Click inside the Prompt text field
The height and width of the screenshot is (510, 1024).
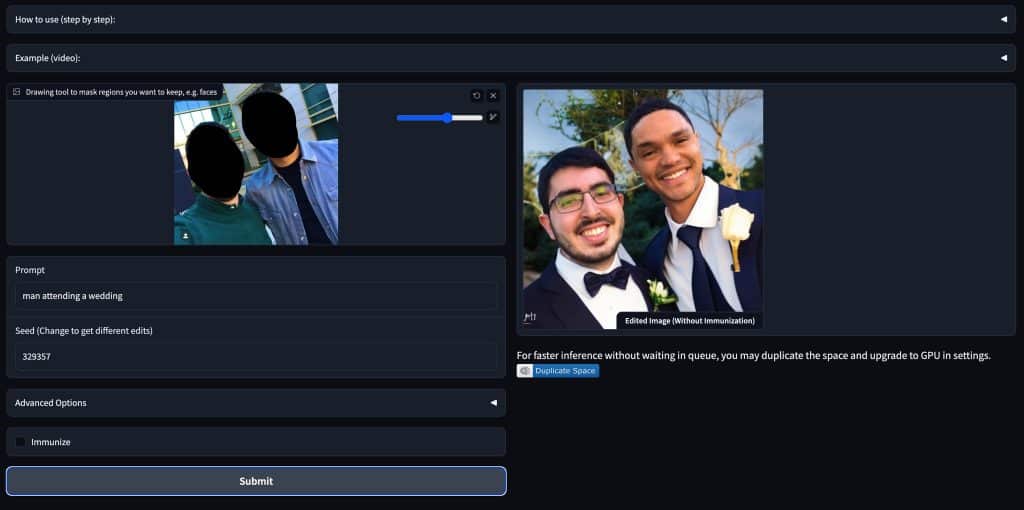click(x=256, y=296)
